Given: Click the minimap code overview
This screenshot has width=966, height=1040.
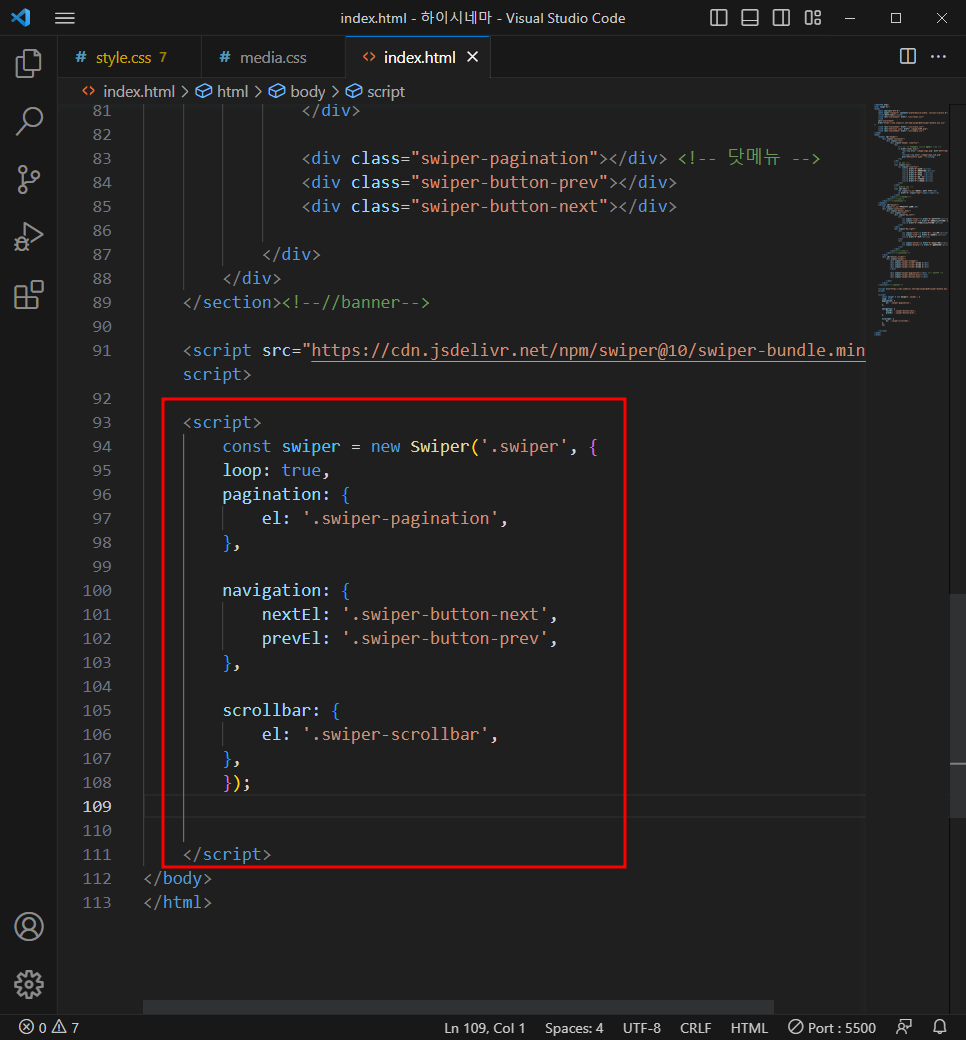Looking at the screenshot, I should (910, 219).
